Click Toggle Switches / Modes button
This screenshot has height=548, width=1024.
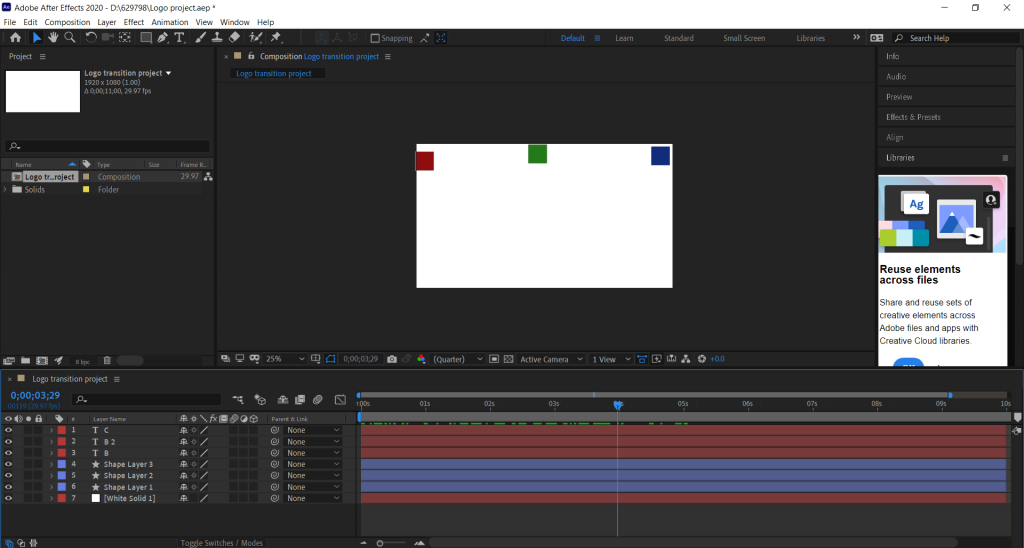tap(221, 543)
